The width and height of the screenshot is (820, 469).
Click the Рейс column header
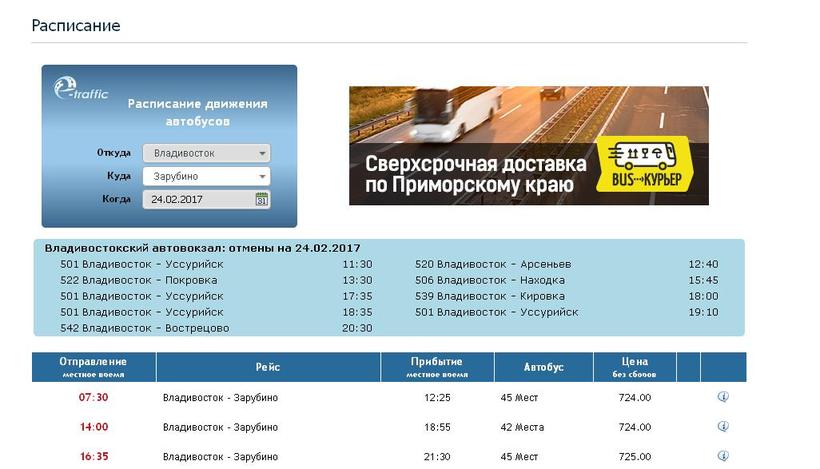tap(267, 367)
